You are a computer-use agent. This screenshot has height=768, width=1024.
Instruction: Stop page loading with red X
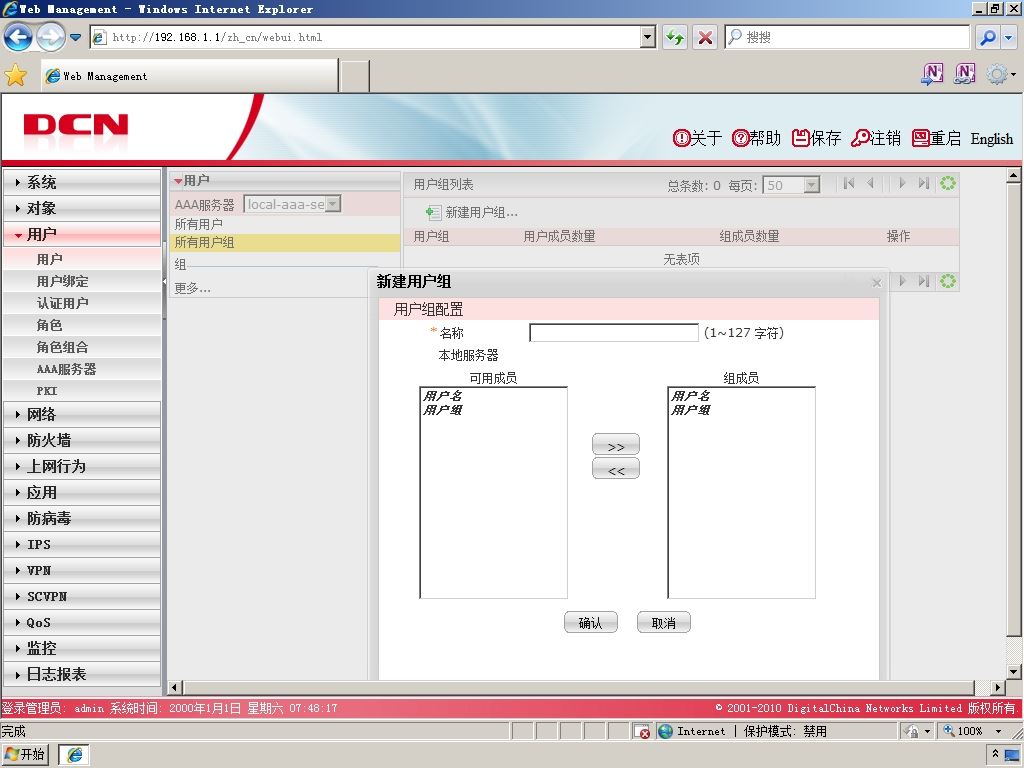705,37
